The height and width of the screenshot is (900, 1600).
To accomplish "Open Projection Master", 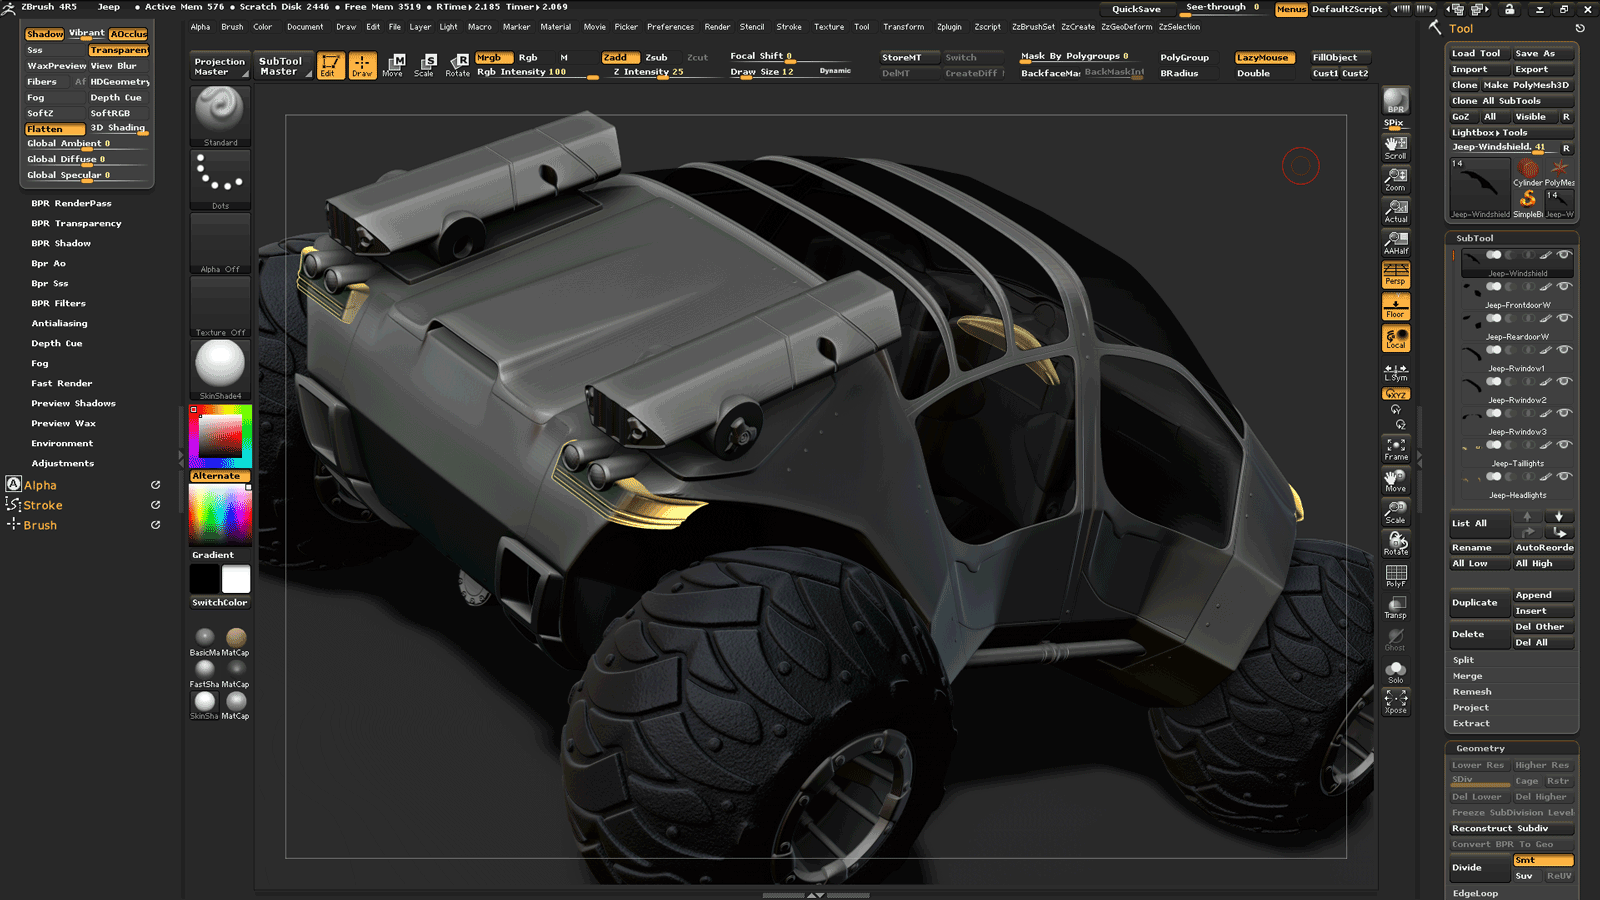I will (x=218, y=64).
